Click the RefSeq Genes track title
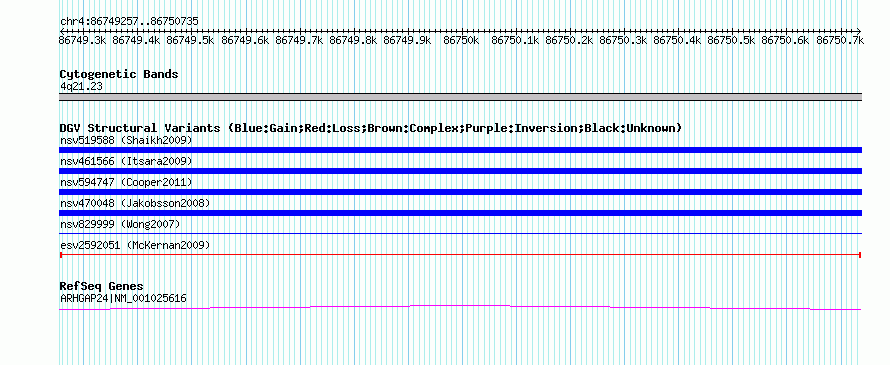 click(x=102, y=286)
